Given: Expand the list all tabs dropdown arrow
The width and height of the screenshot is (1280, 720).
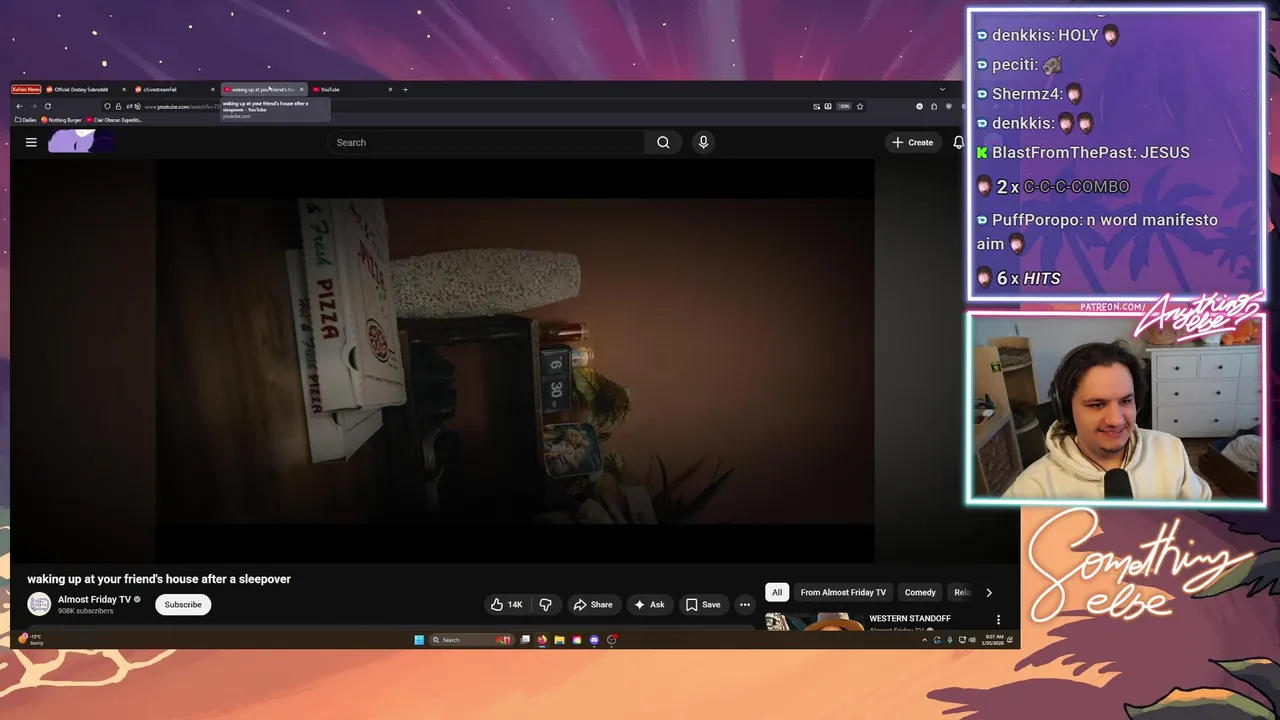Looking at the screenshot, I should 942,89.
